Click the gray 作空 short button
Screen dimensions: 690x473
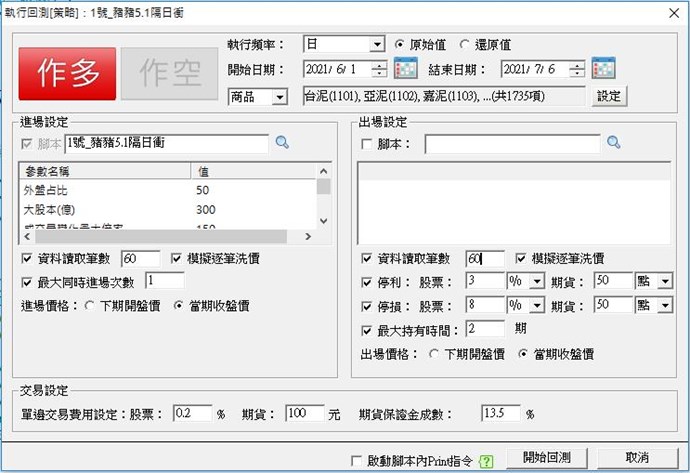click(167, 72)
